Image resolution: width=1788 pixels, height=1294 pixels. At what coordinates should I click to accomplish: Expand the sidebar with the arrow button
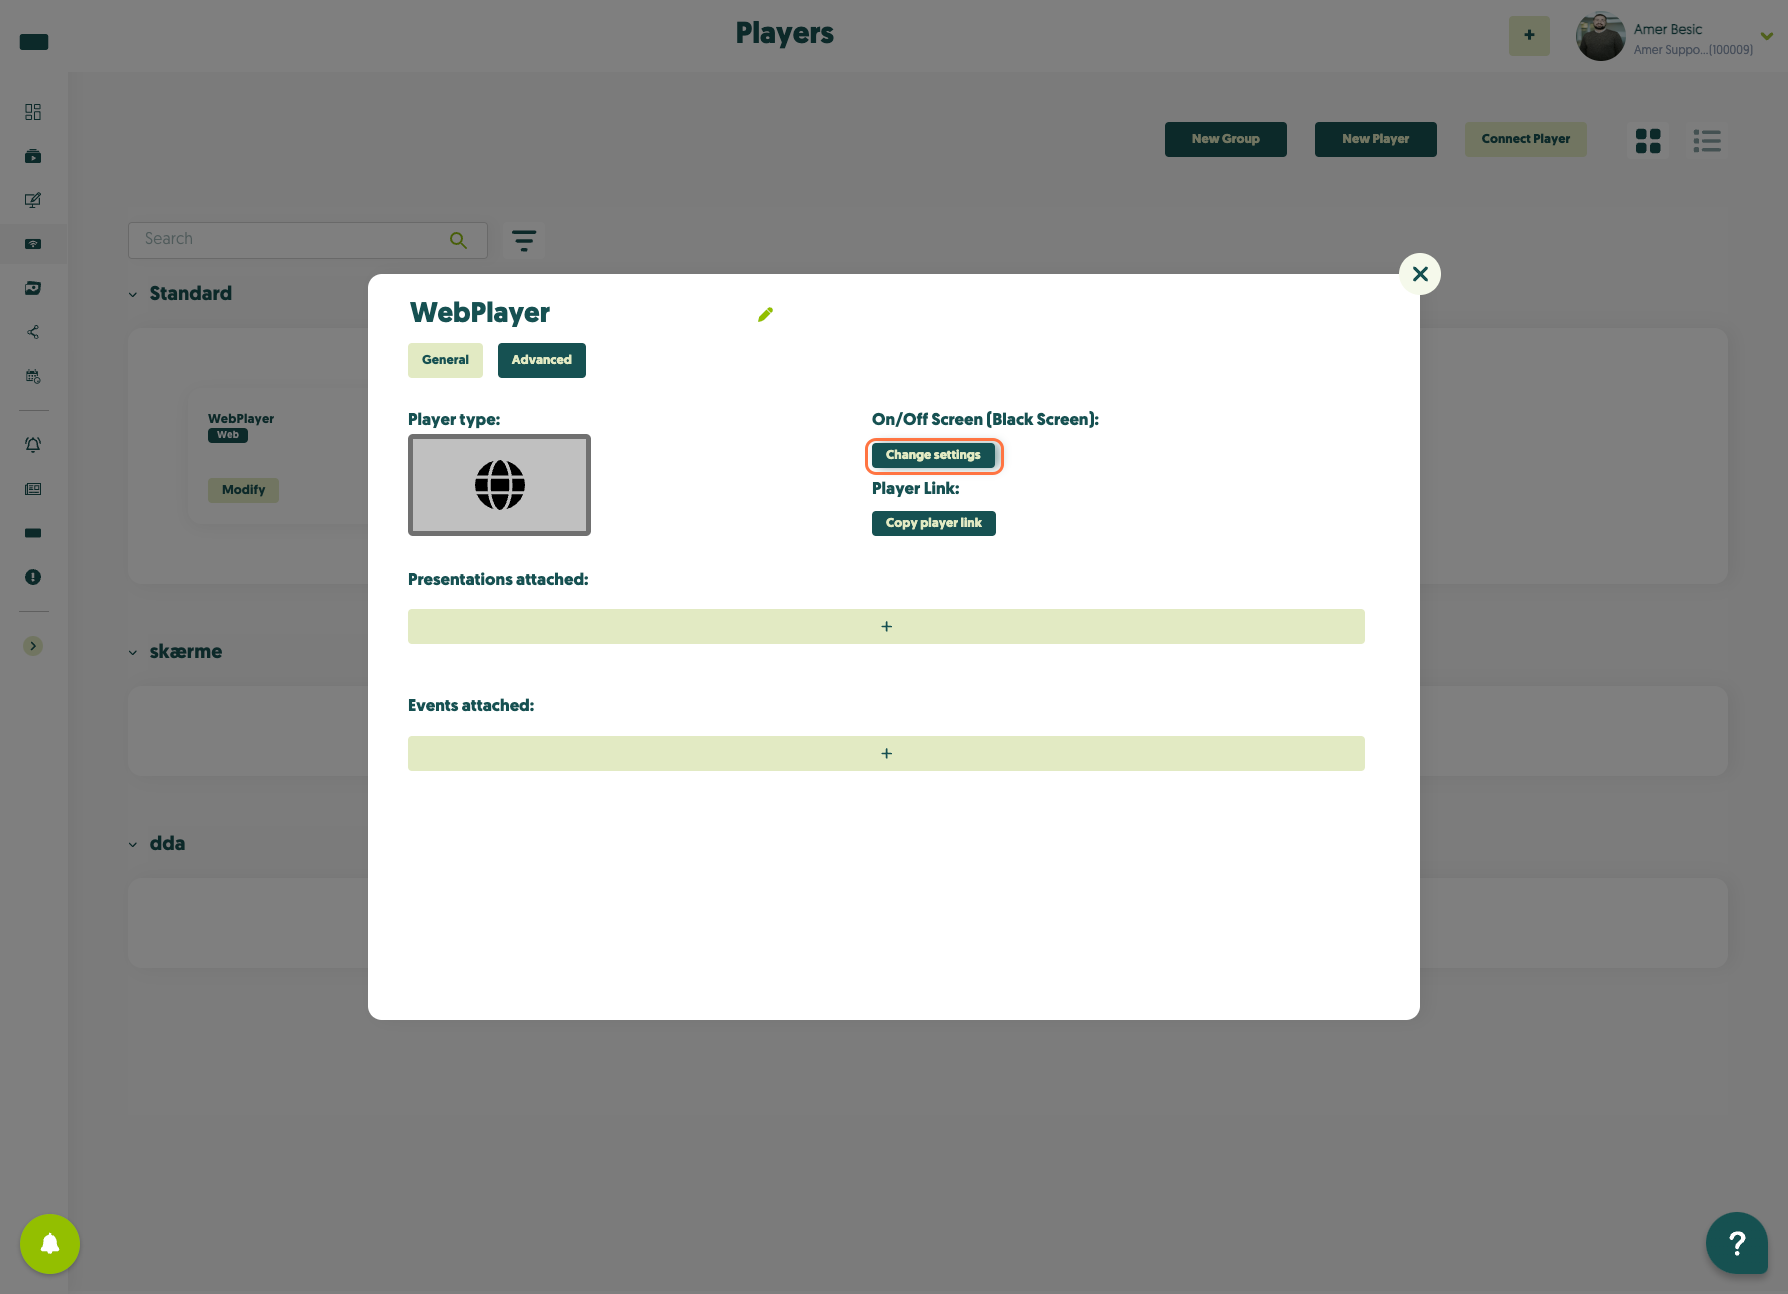[x=33, y=646]
